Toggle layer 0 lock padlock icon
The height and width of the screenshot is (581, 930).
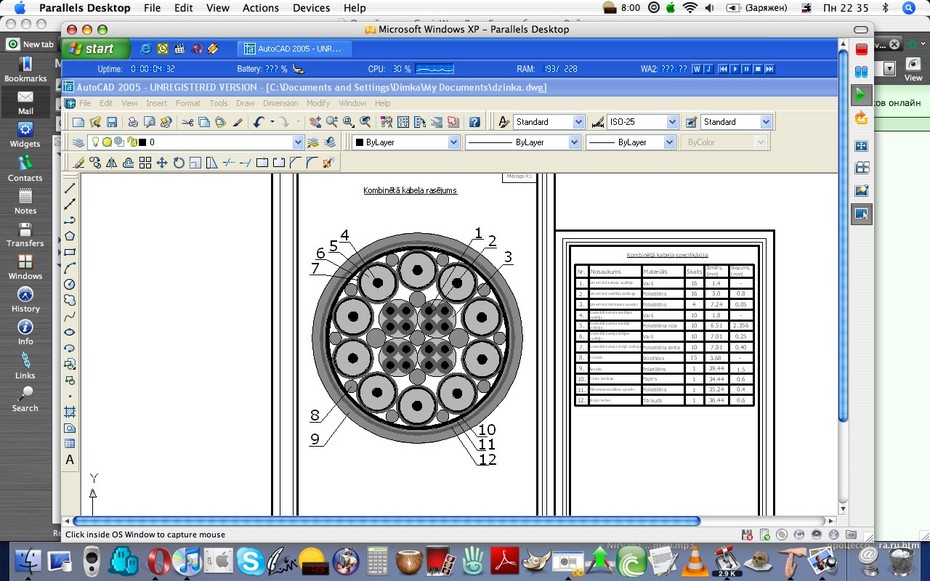tap(132, 142)
